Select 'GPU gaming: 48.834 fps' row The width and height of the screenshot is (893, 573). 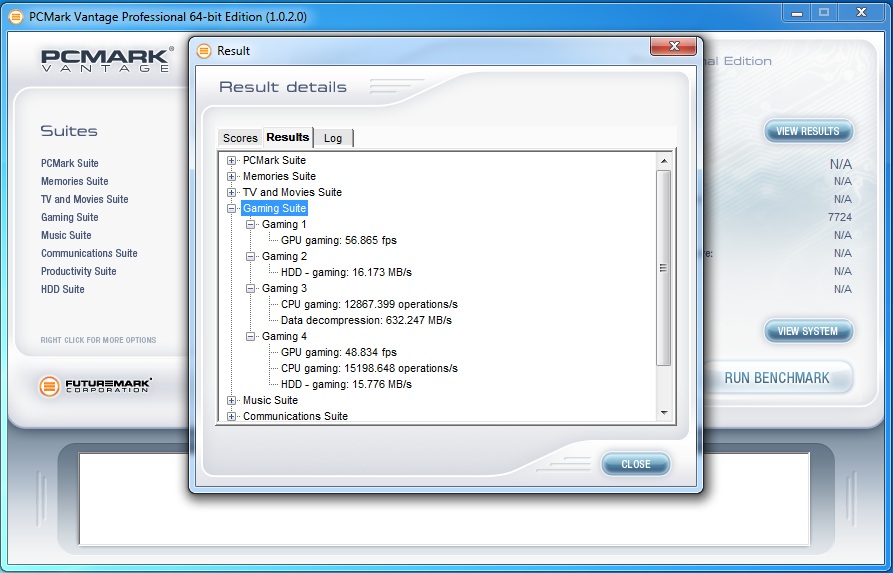coord(339,353)
